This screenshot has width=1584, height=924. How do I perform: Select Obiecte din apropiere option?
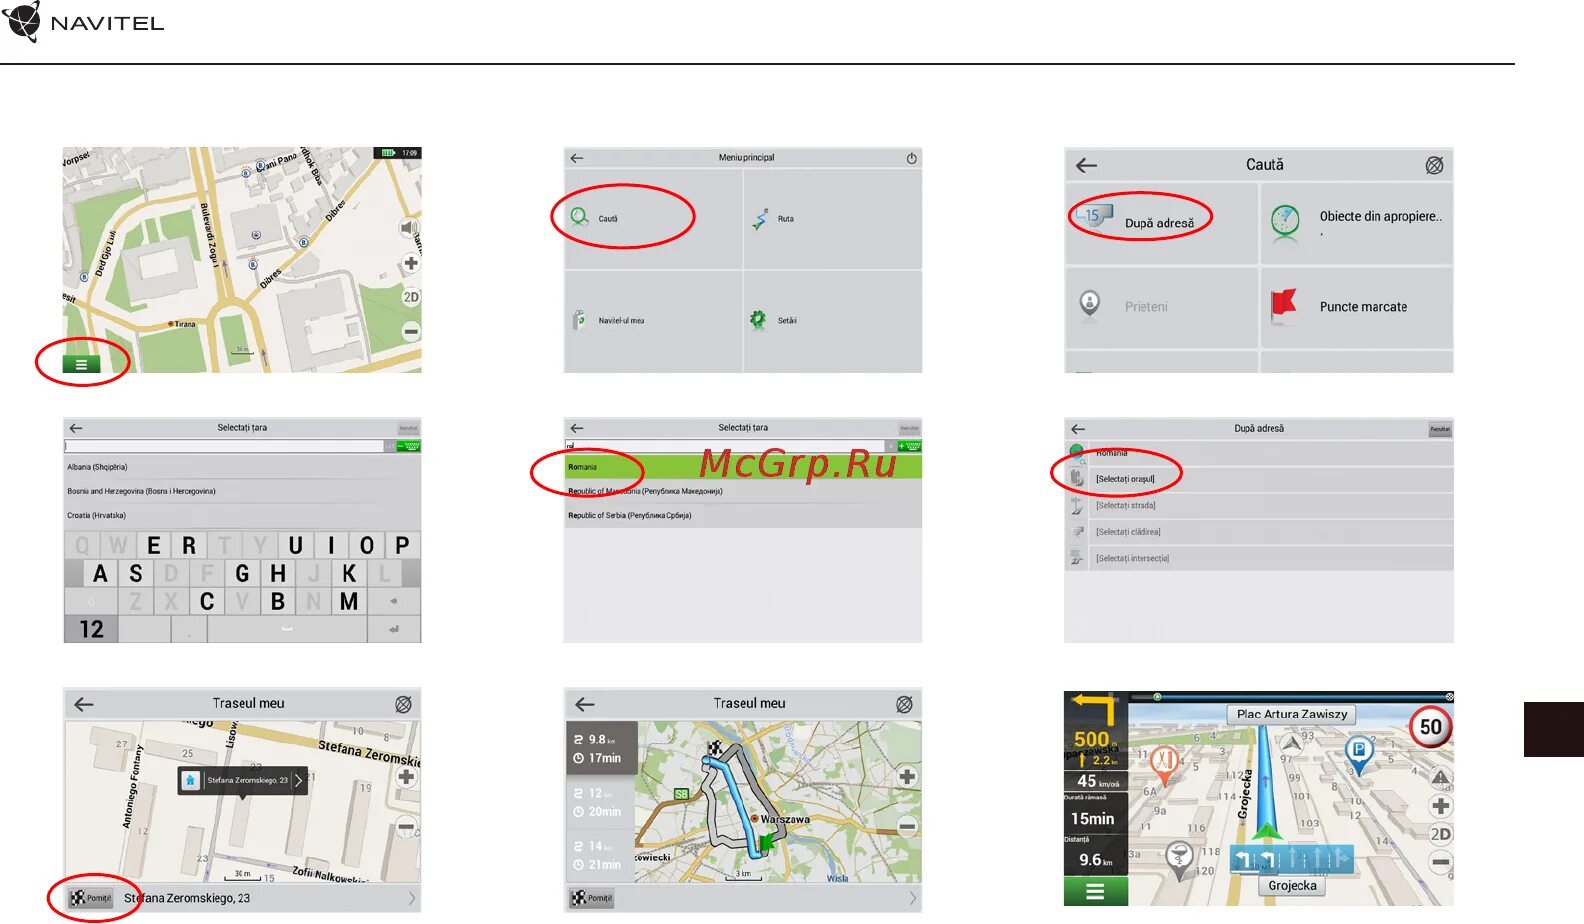pos(1357,223)
